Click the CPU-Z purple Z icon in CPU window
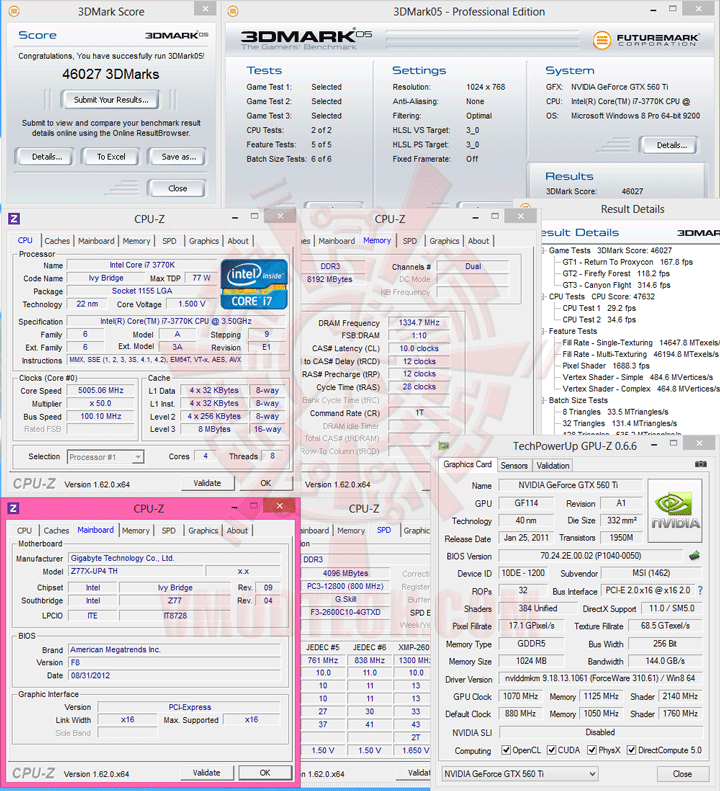Image resolution: width=720 pixels, height=791 pixels. tap(14, 218)
